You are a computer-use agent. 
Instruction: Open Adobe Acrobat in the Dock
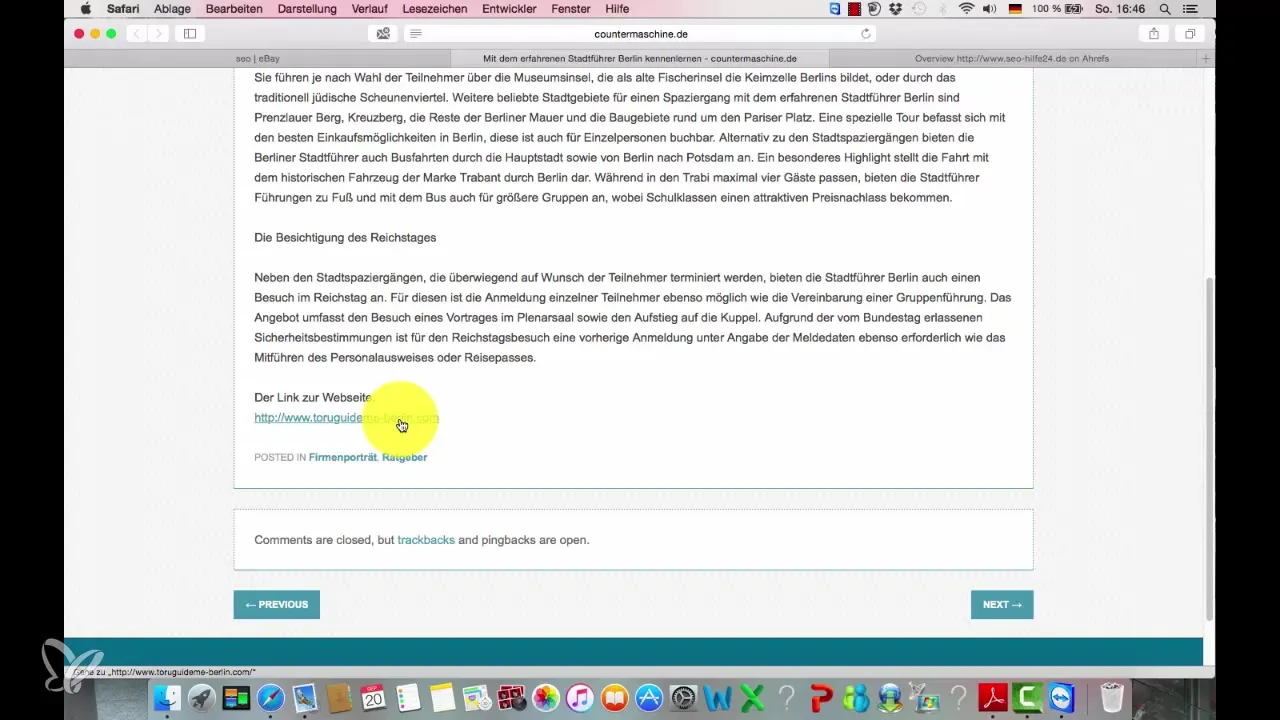point(993,697)
